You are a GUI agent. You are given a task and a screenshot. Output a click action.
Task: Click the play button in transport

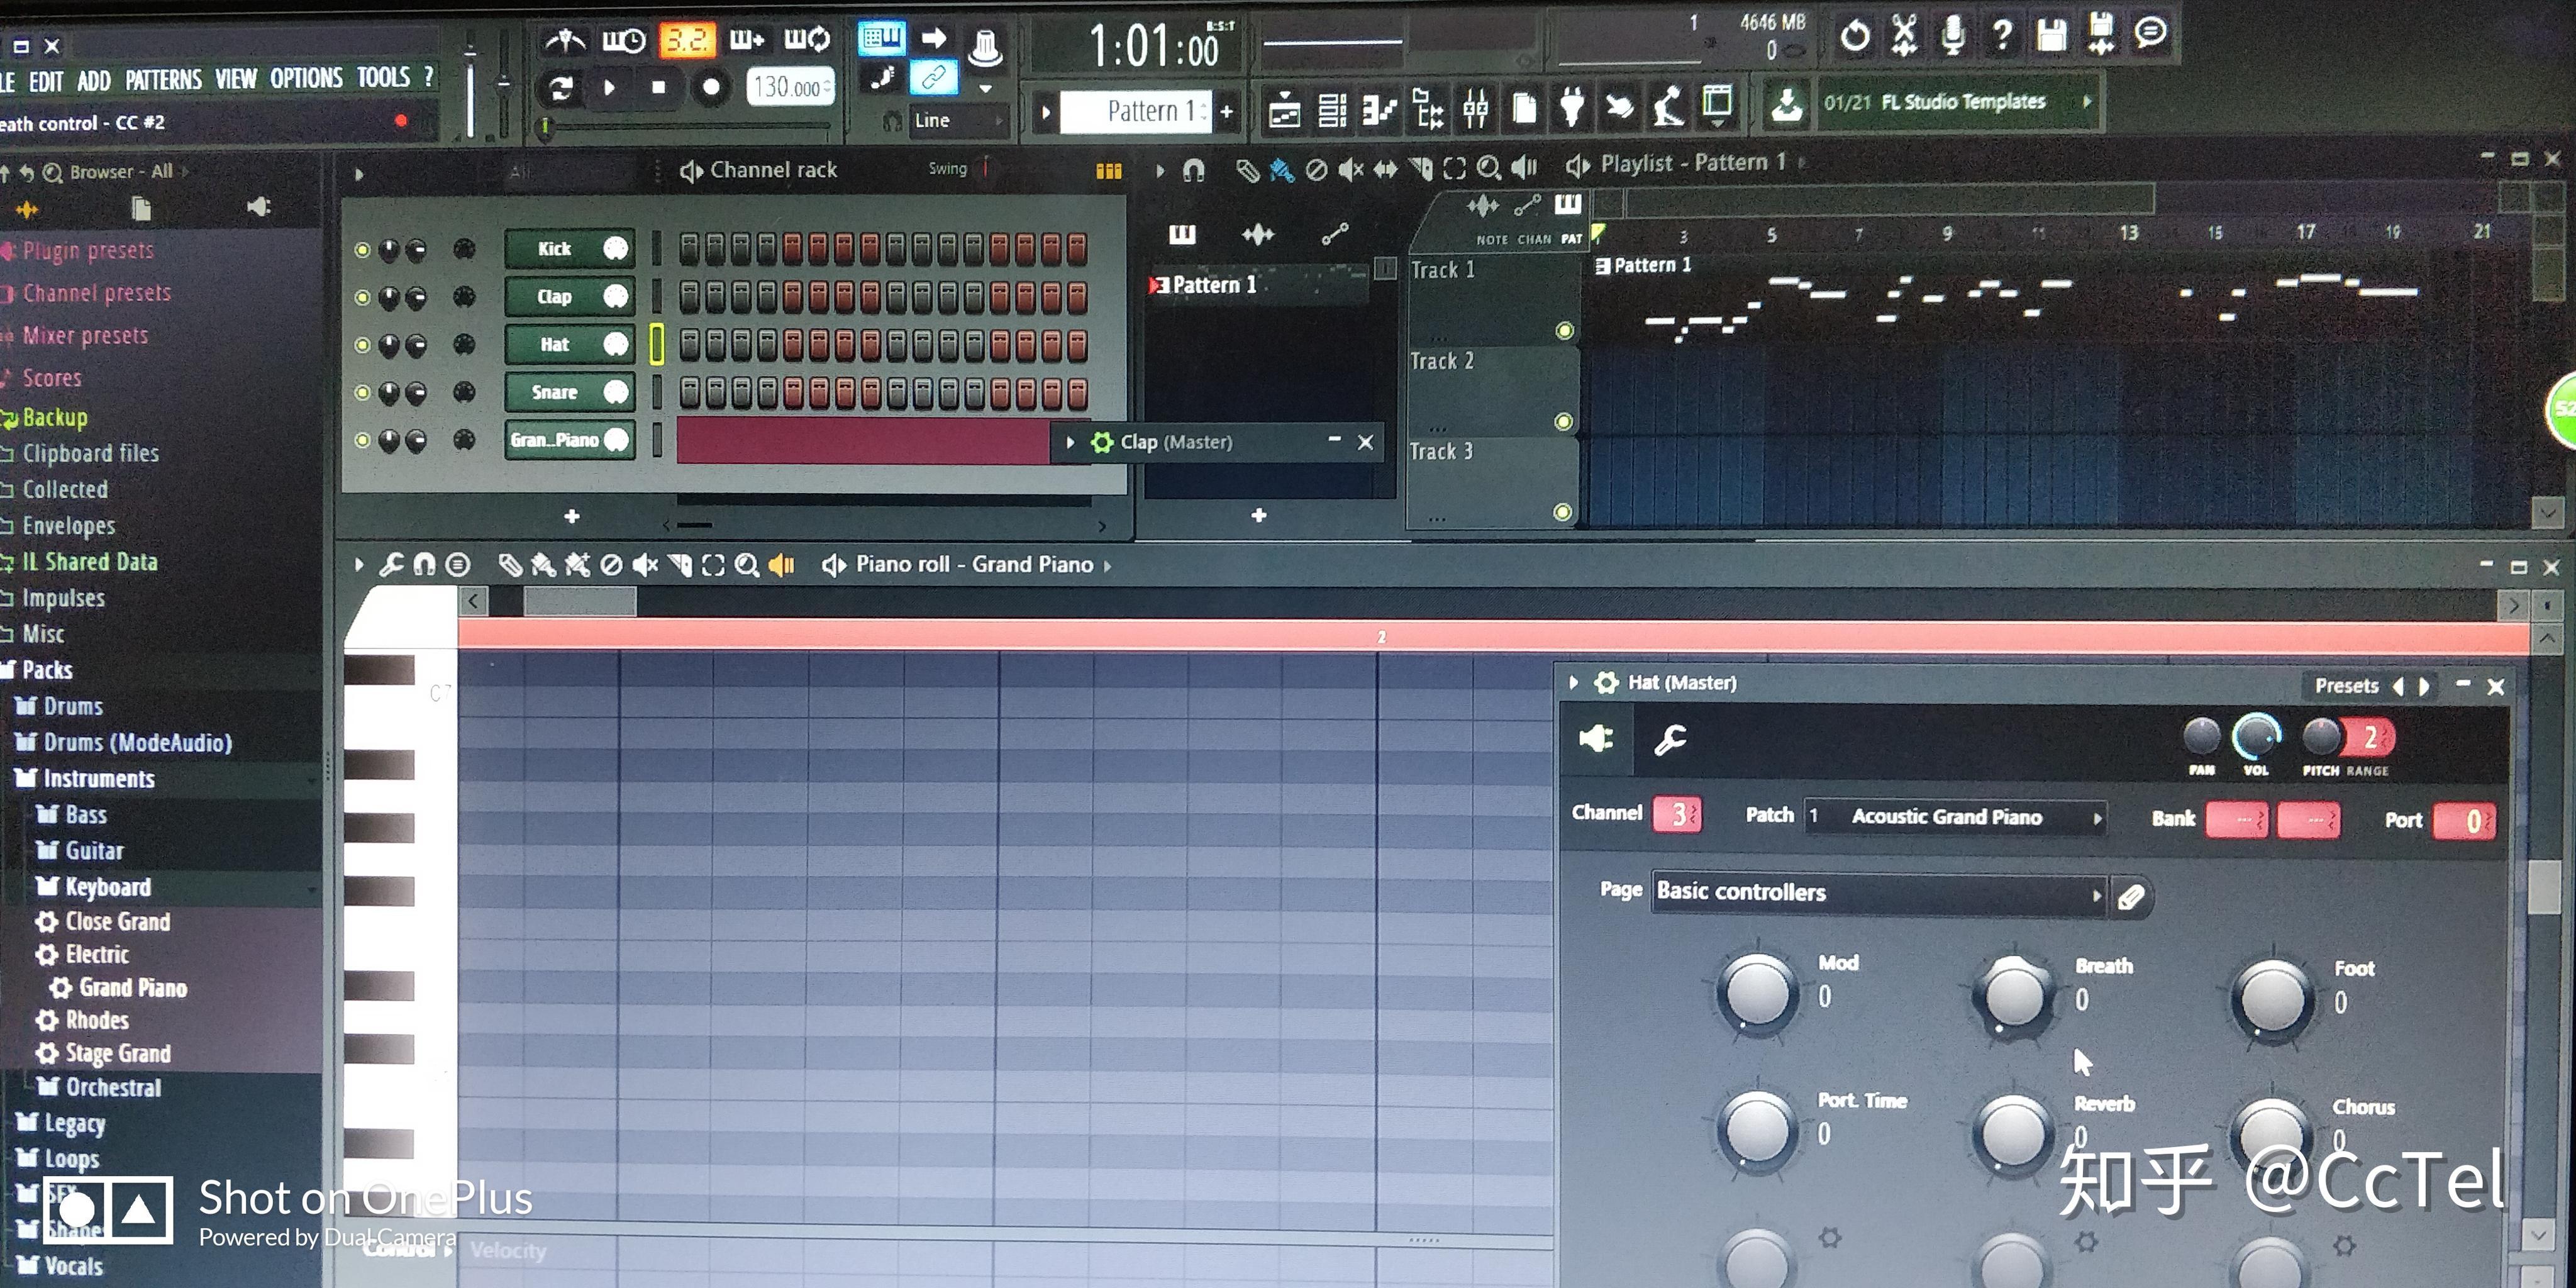pyautogui.click(x=609, y=88)
